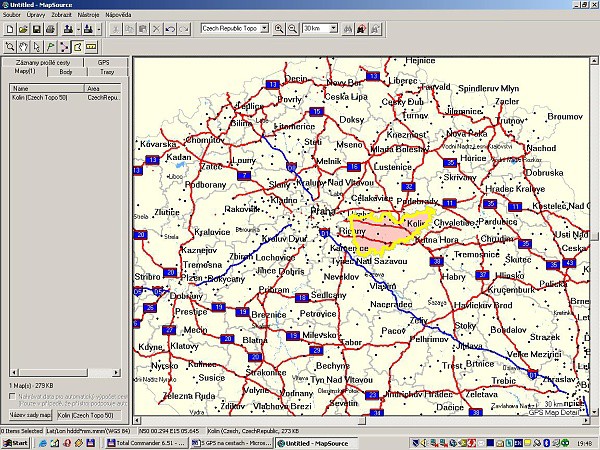This screenshot has height=450, width=600.
Task: Click Receive from Device icon
Action: coord(88,29)
